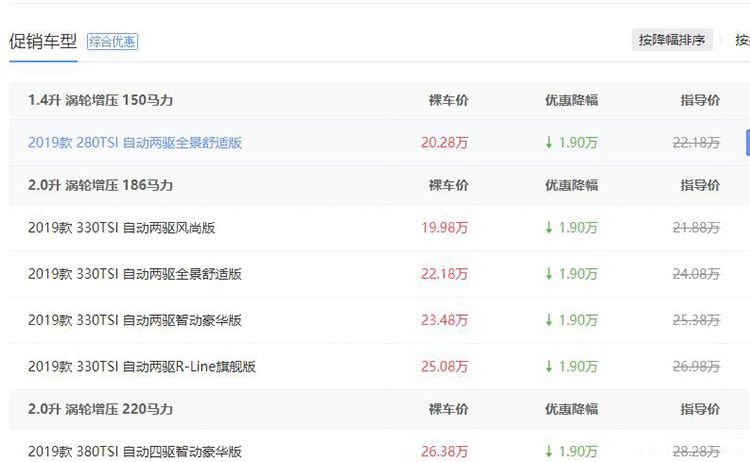
Task: Open the 促销车型 tab
Action: tap(43, 42)
